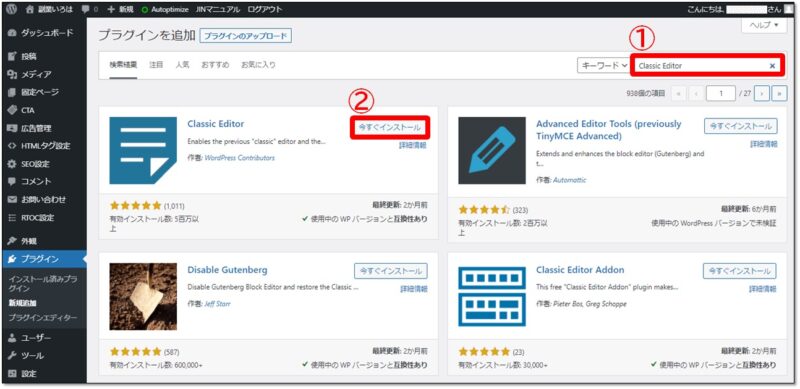
Task: Go to first page of results
Action: (x=679, y=93)
